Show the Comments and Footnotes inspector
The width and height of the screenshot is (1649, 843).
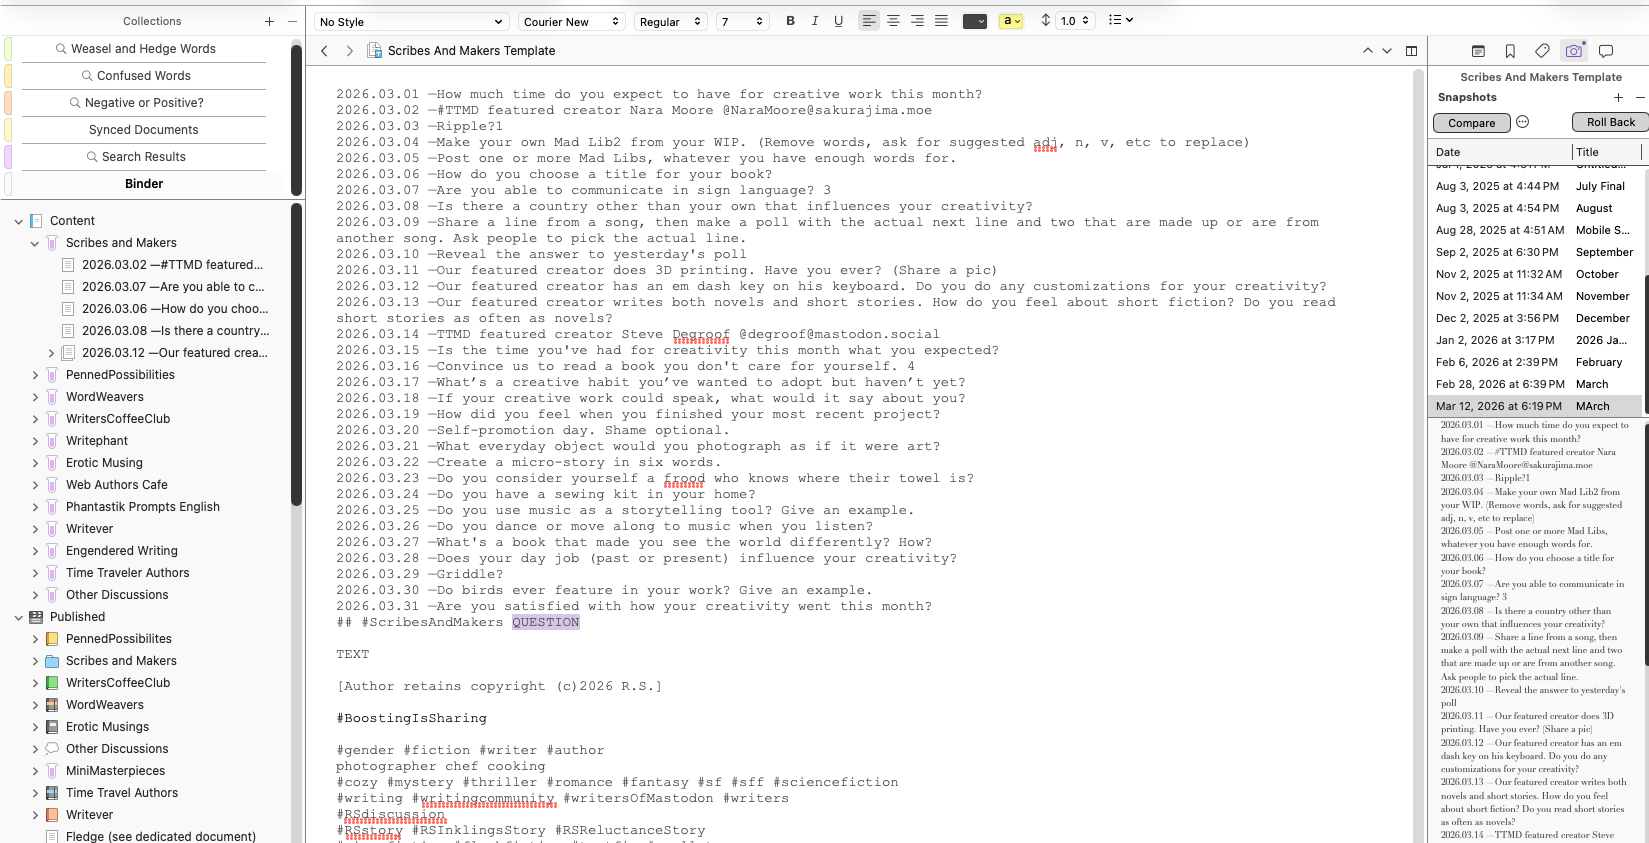pos(1606,51)
